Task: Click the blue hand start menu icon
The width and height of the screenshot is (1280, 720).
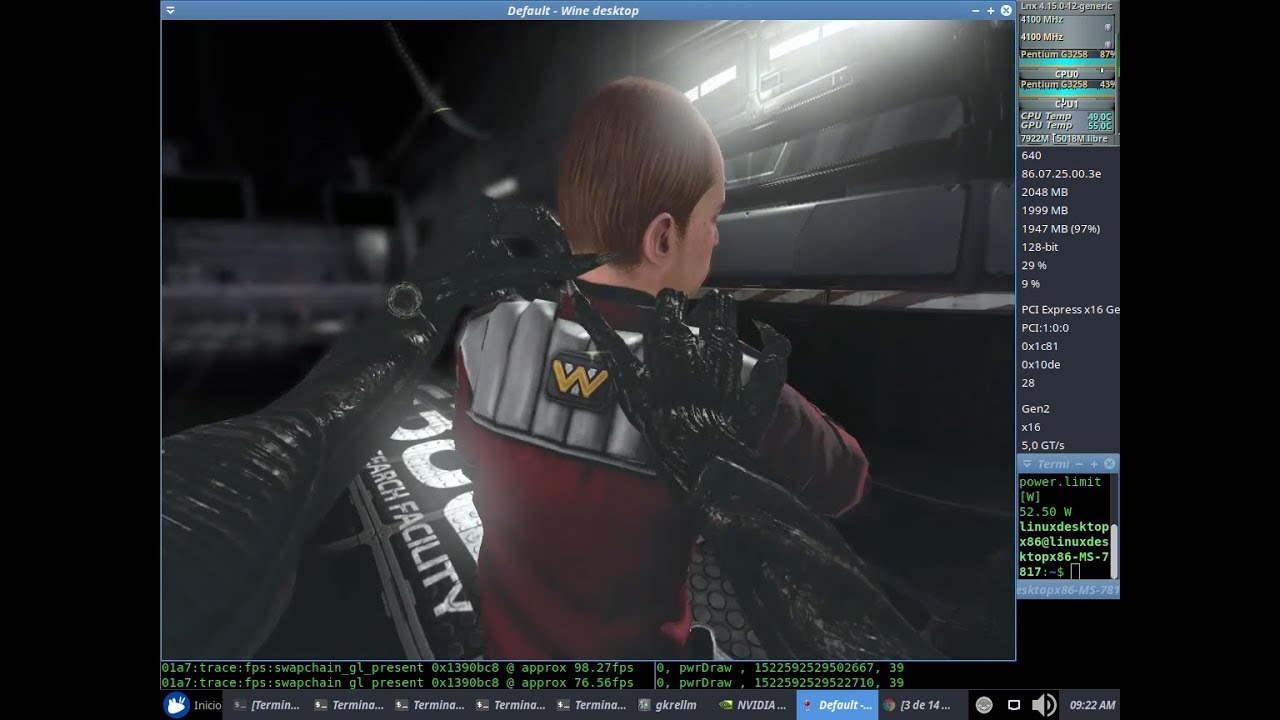Action: (176, 705)
